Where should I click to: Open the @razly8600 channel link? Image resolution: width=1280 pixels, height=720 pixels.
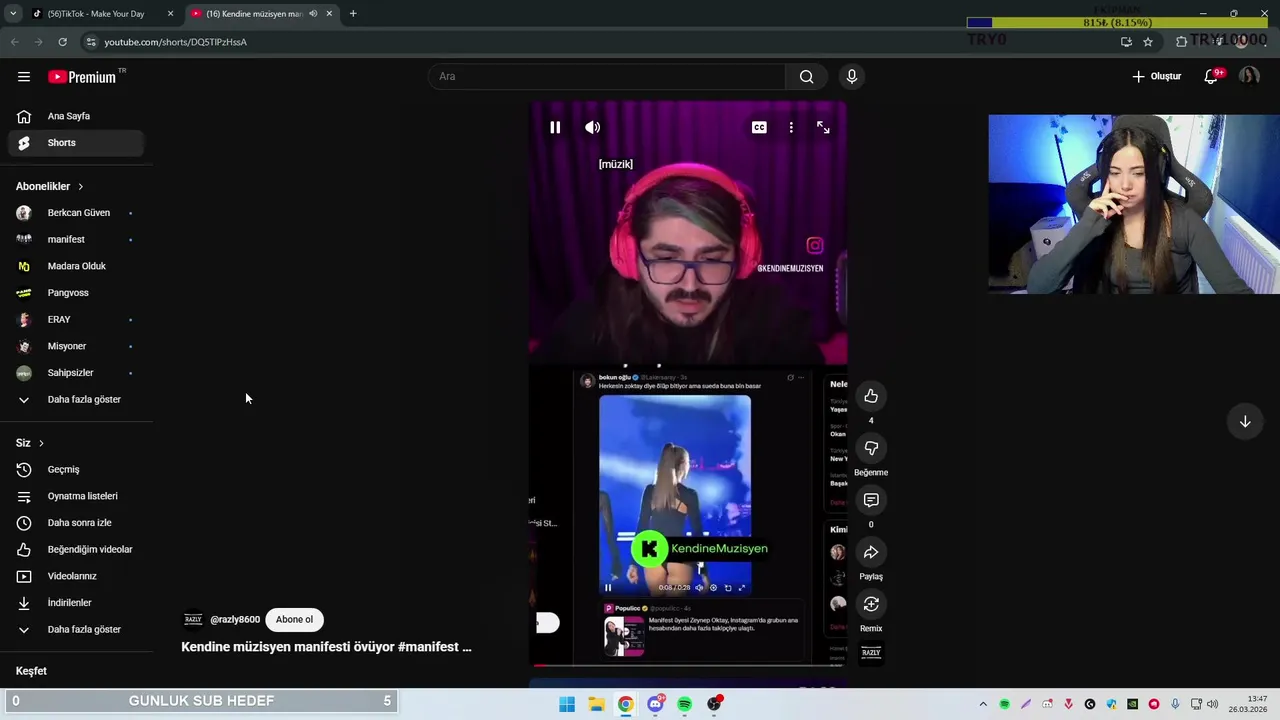(235, 619)
